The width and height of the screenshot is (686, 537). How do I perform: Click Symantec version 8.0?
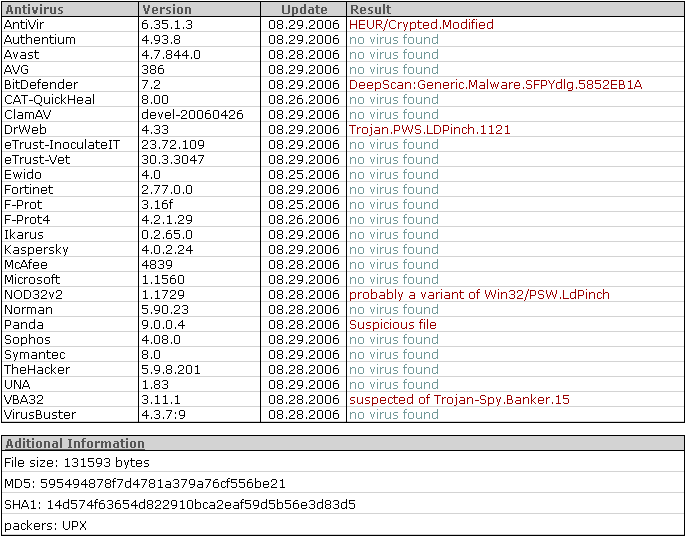click(151, 354)
